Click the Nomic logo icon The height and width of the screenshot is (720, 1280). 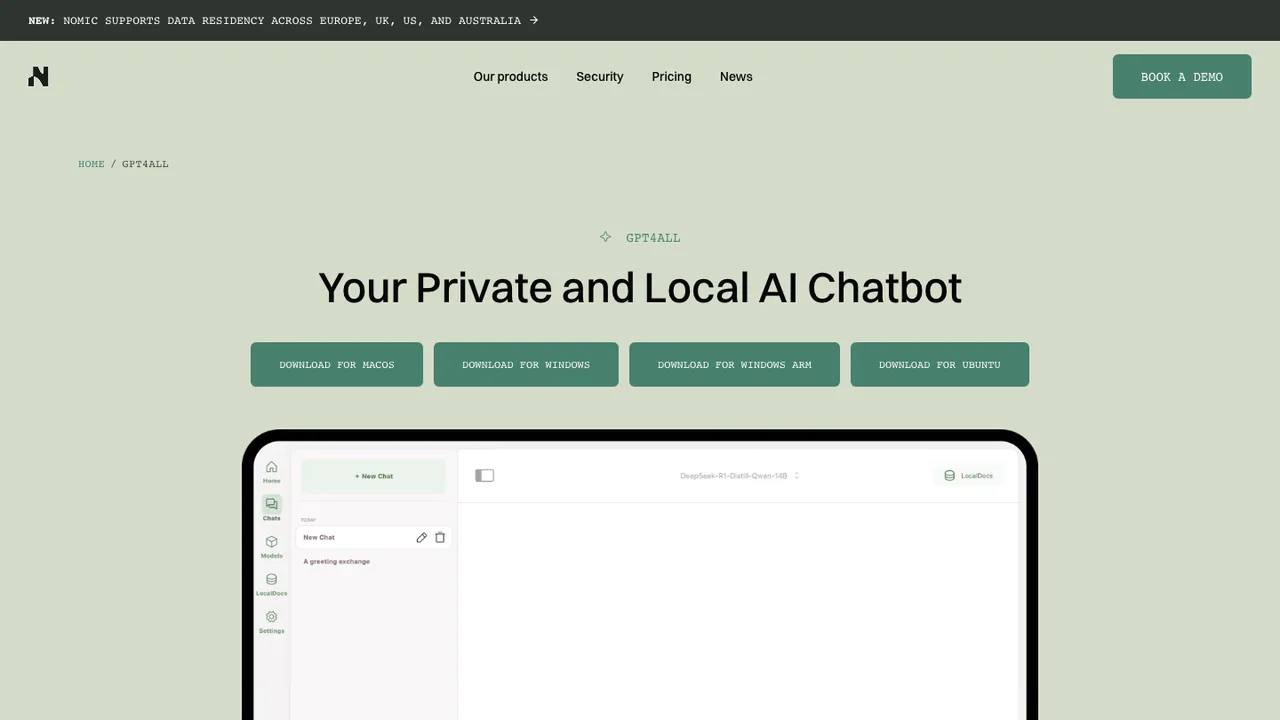pos(38,76)
